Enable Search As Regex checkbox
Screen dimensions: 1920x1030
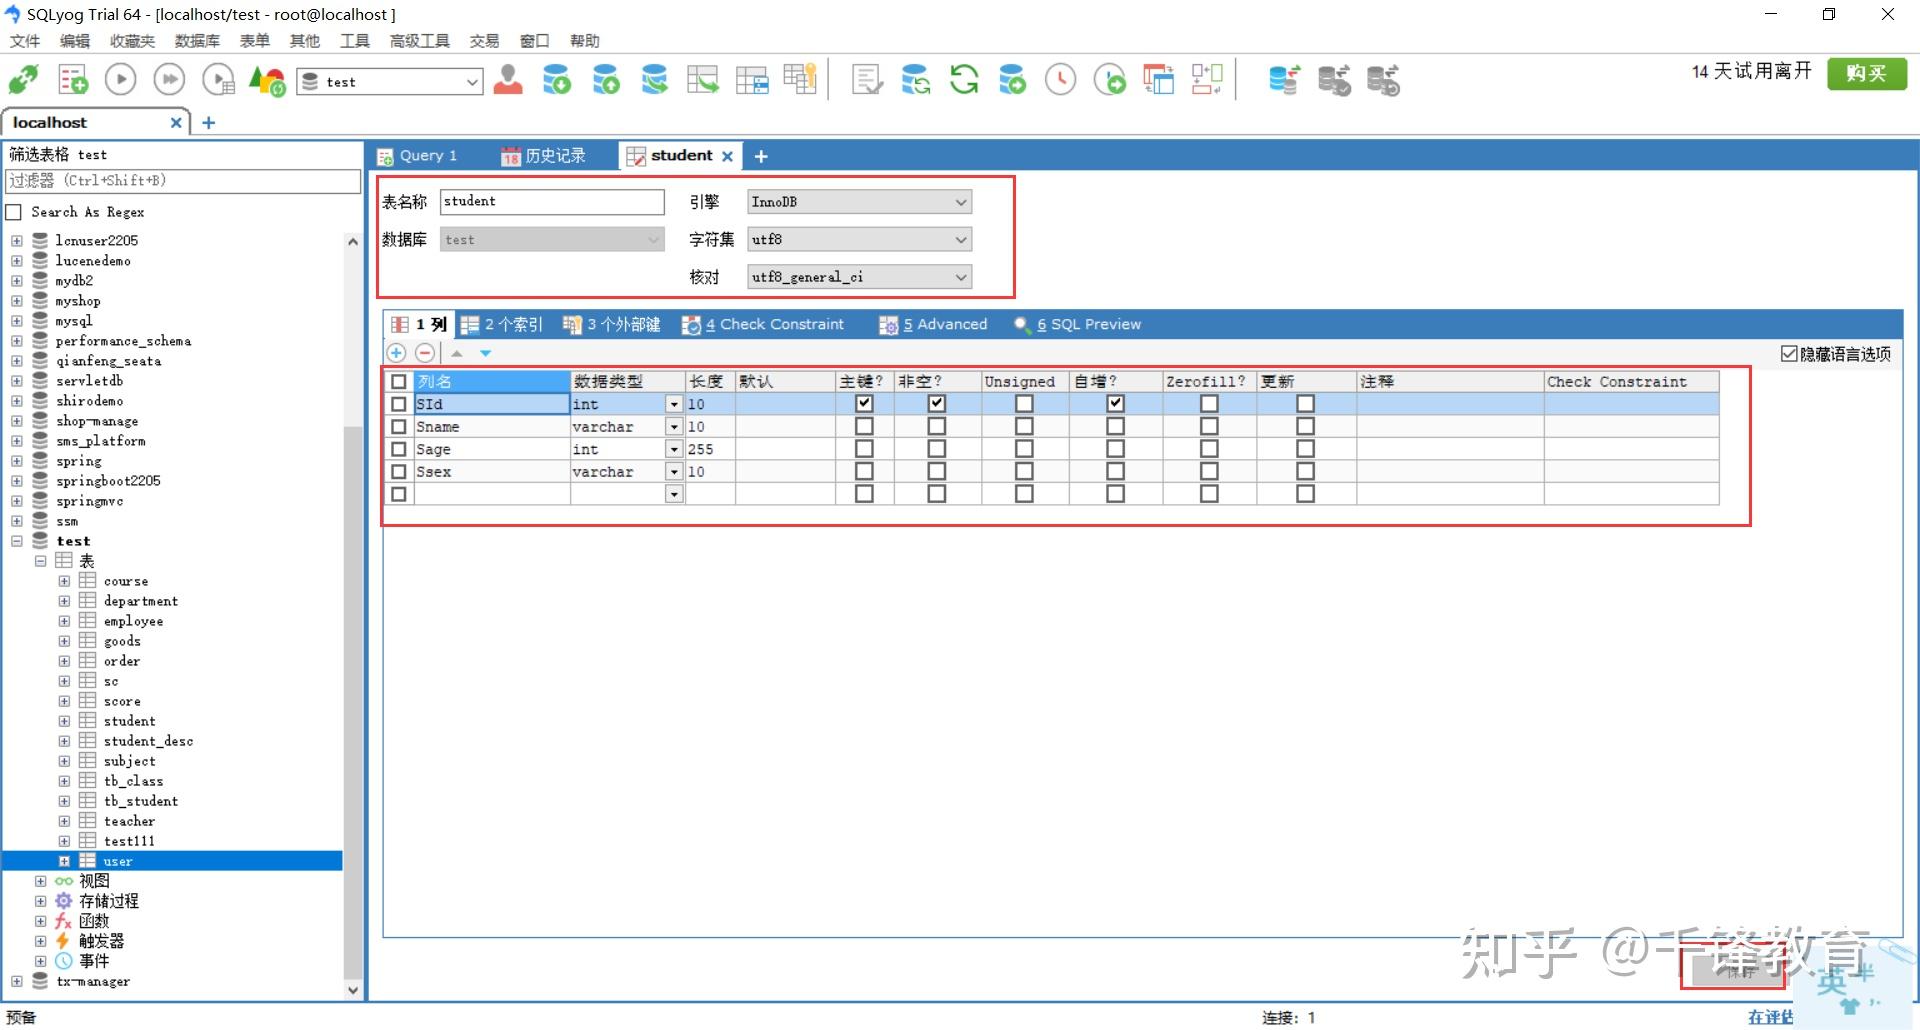coord(15,212)
